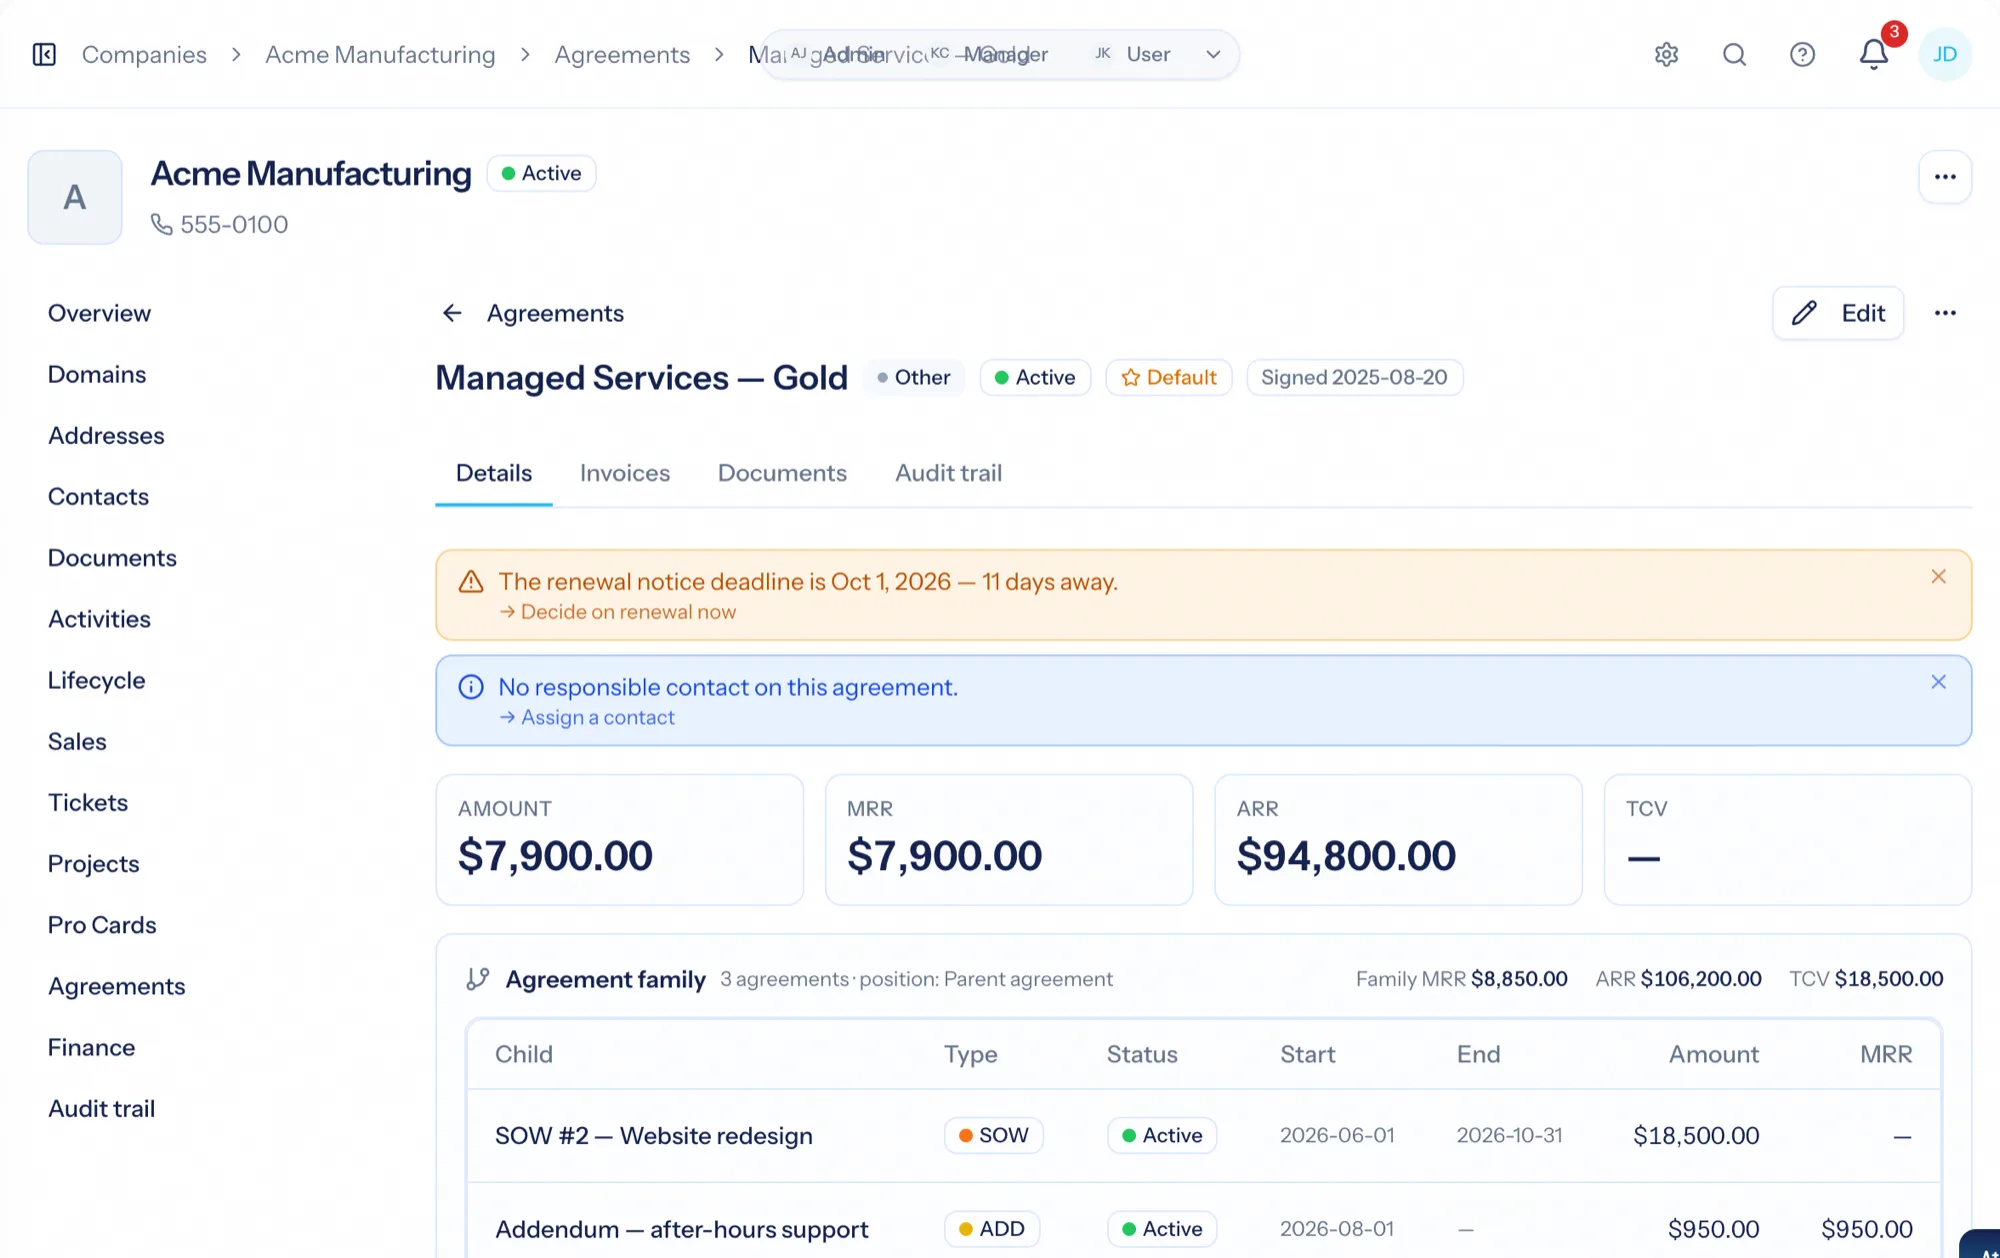Click the Active status in the SOW #2 row
The width and height of the screenshot is (2000, 1258).
[1162, 1135]
